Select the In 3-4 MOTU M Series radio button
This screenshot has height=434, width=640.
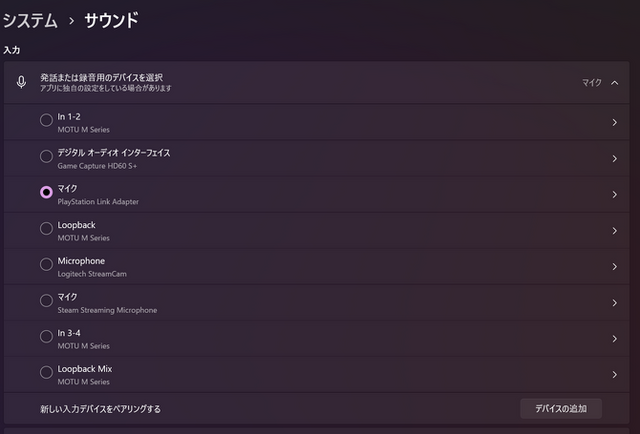(x=46, y=337)
